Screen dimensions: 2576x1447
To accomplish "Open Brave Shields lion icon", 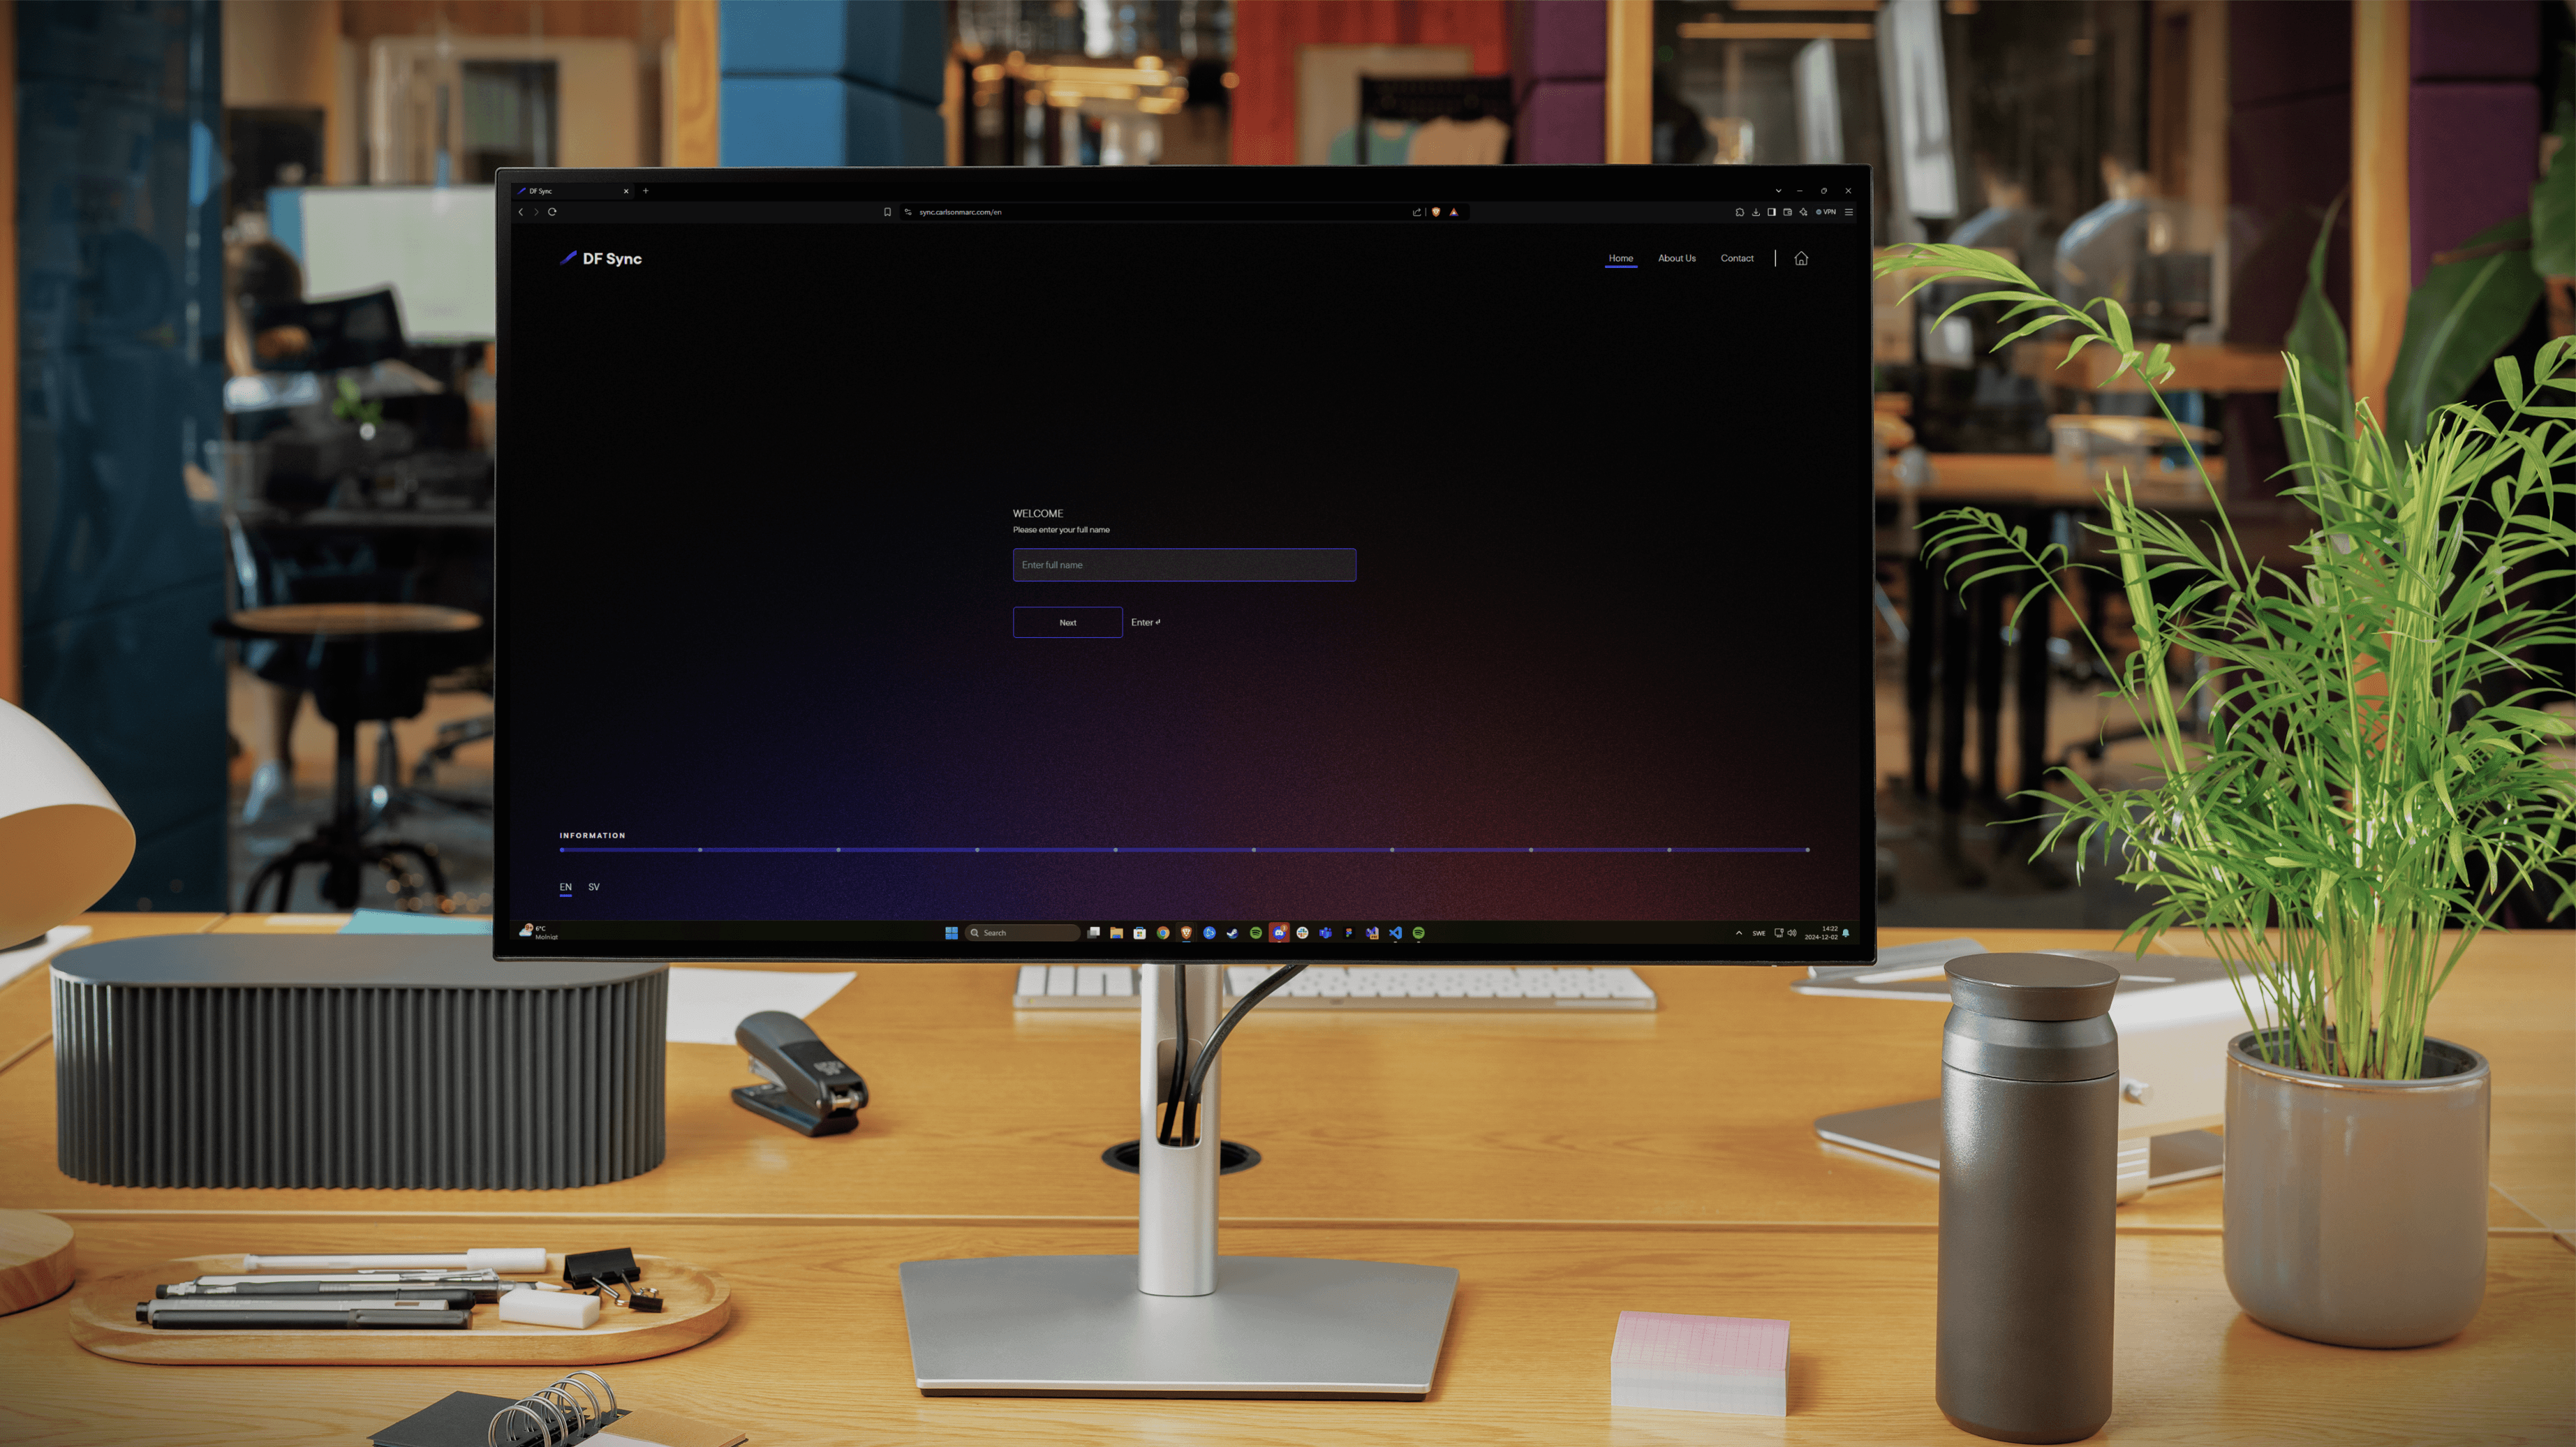I will [1436, 212].
